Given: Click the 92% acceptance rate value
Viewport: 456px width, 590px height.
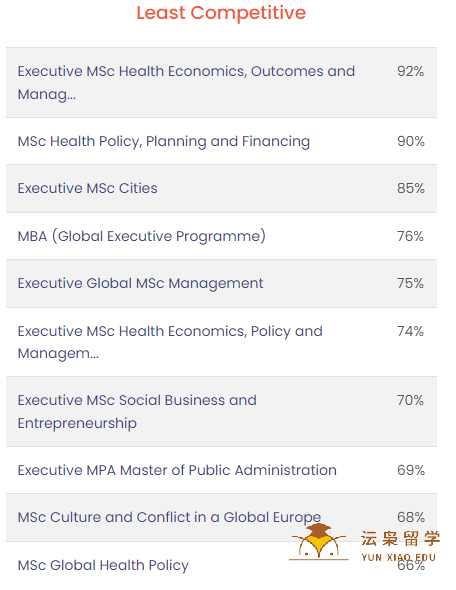Looking at the screenshot, I should tap(410, 71).
